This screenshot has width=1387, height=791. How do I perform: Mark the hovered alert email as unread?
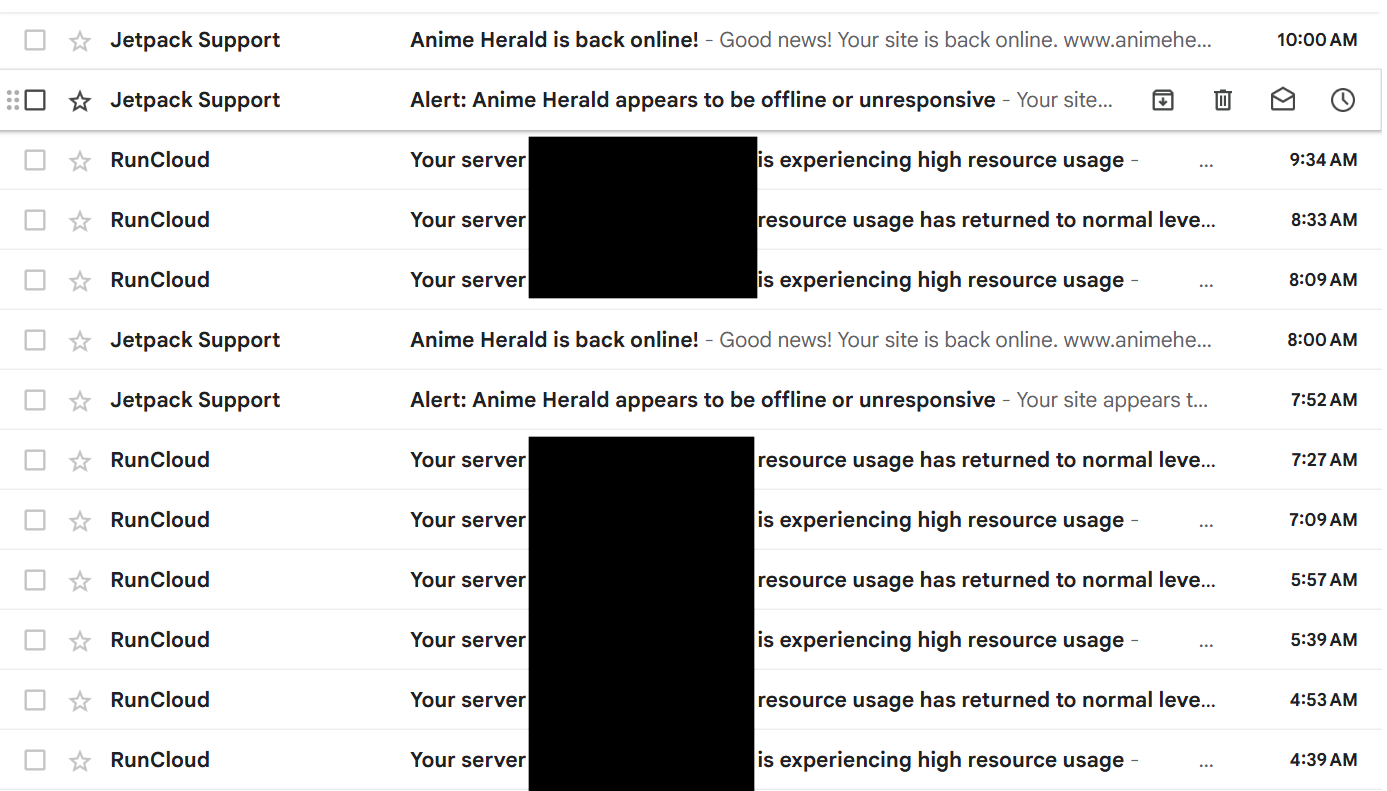pos(1282,100)
